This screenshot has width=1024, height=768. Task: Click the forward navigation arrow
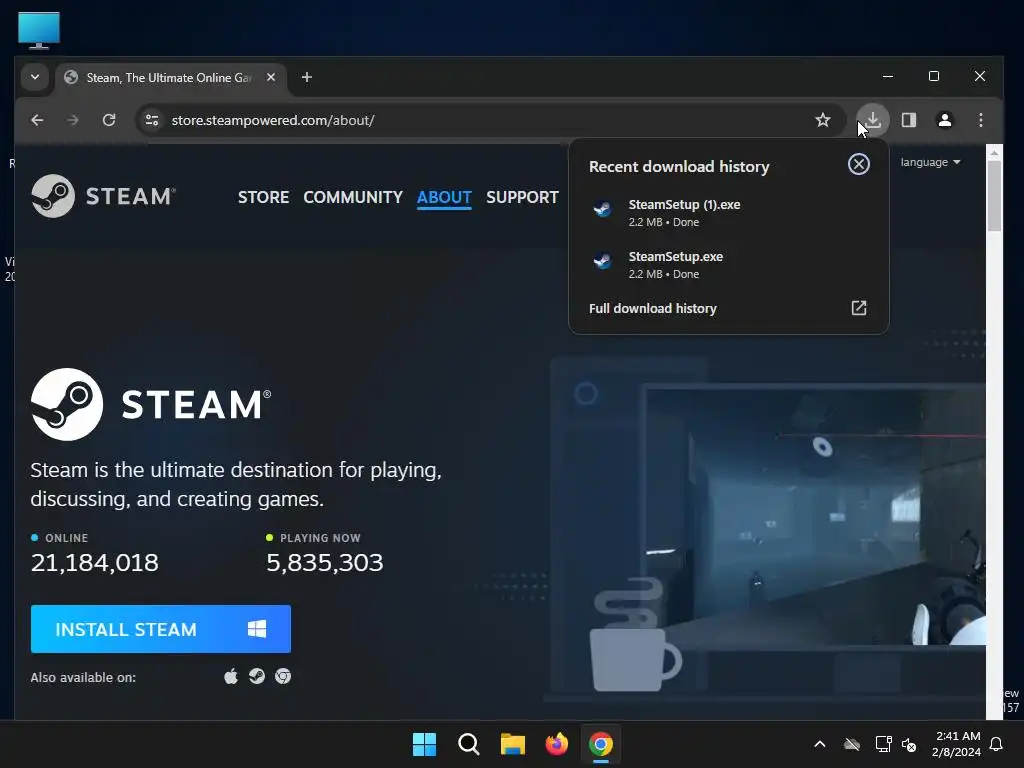tap(73, 120)
